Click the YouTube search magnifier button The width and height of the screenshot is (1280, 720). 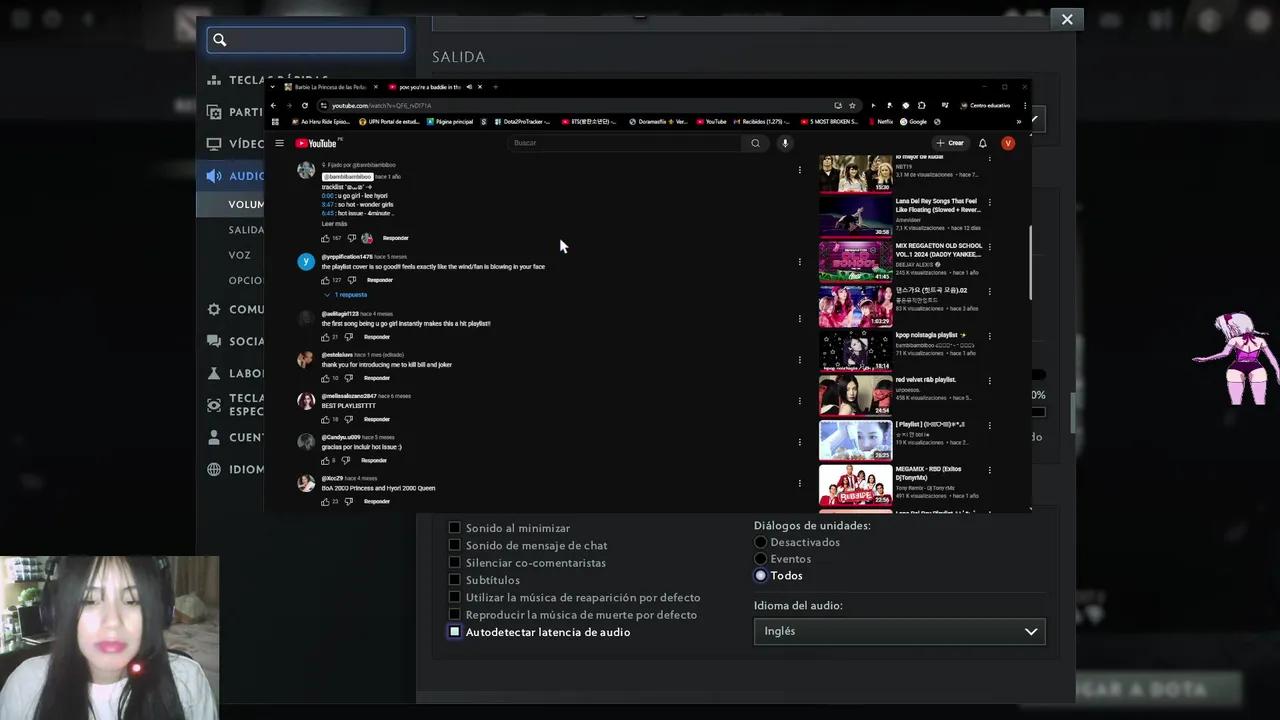click(755, 143)
